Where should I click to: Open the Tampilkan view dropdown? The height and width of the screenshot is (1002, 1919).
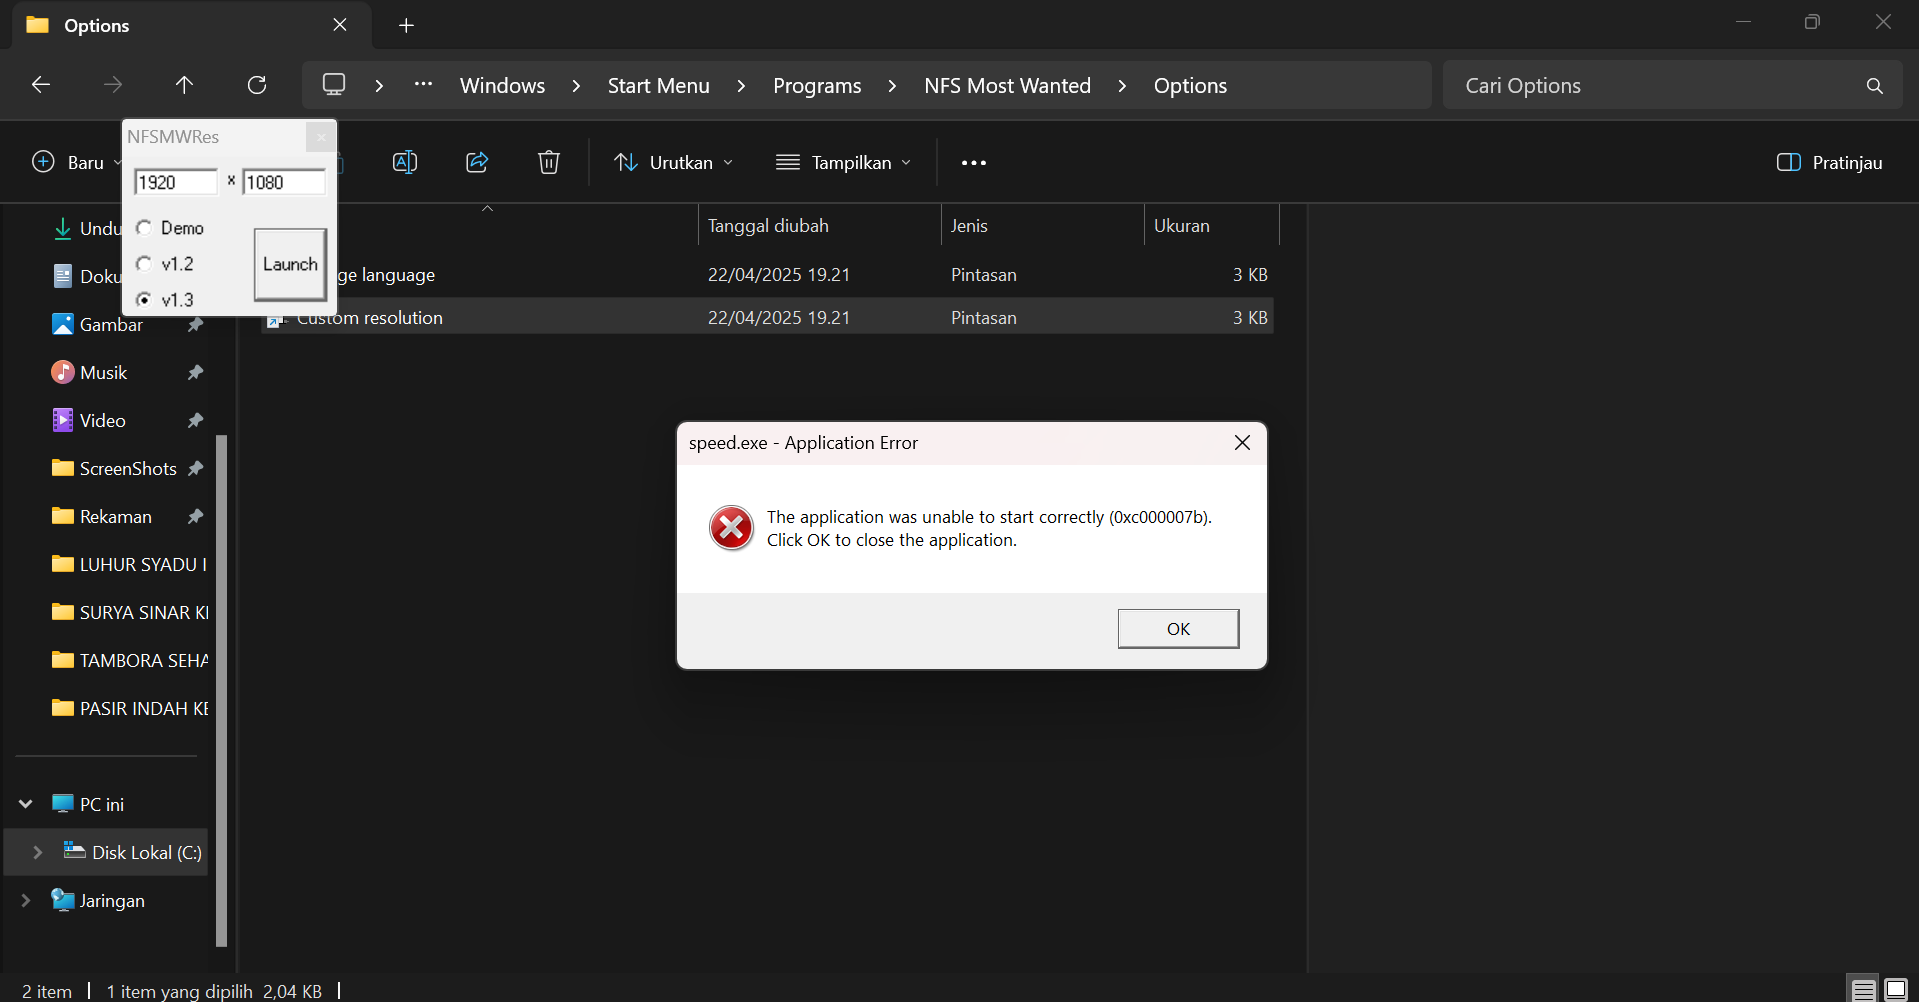pos(844,162)
